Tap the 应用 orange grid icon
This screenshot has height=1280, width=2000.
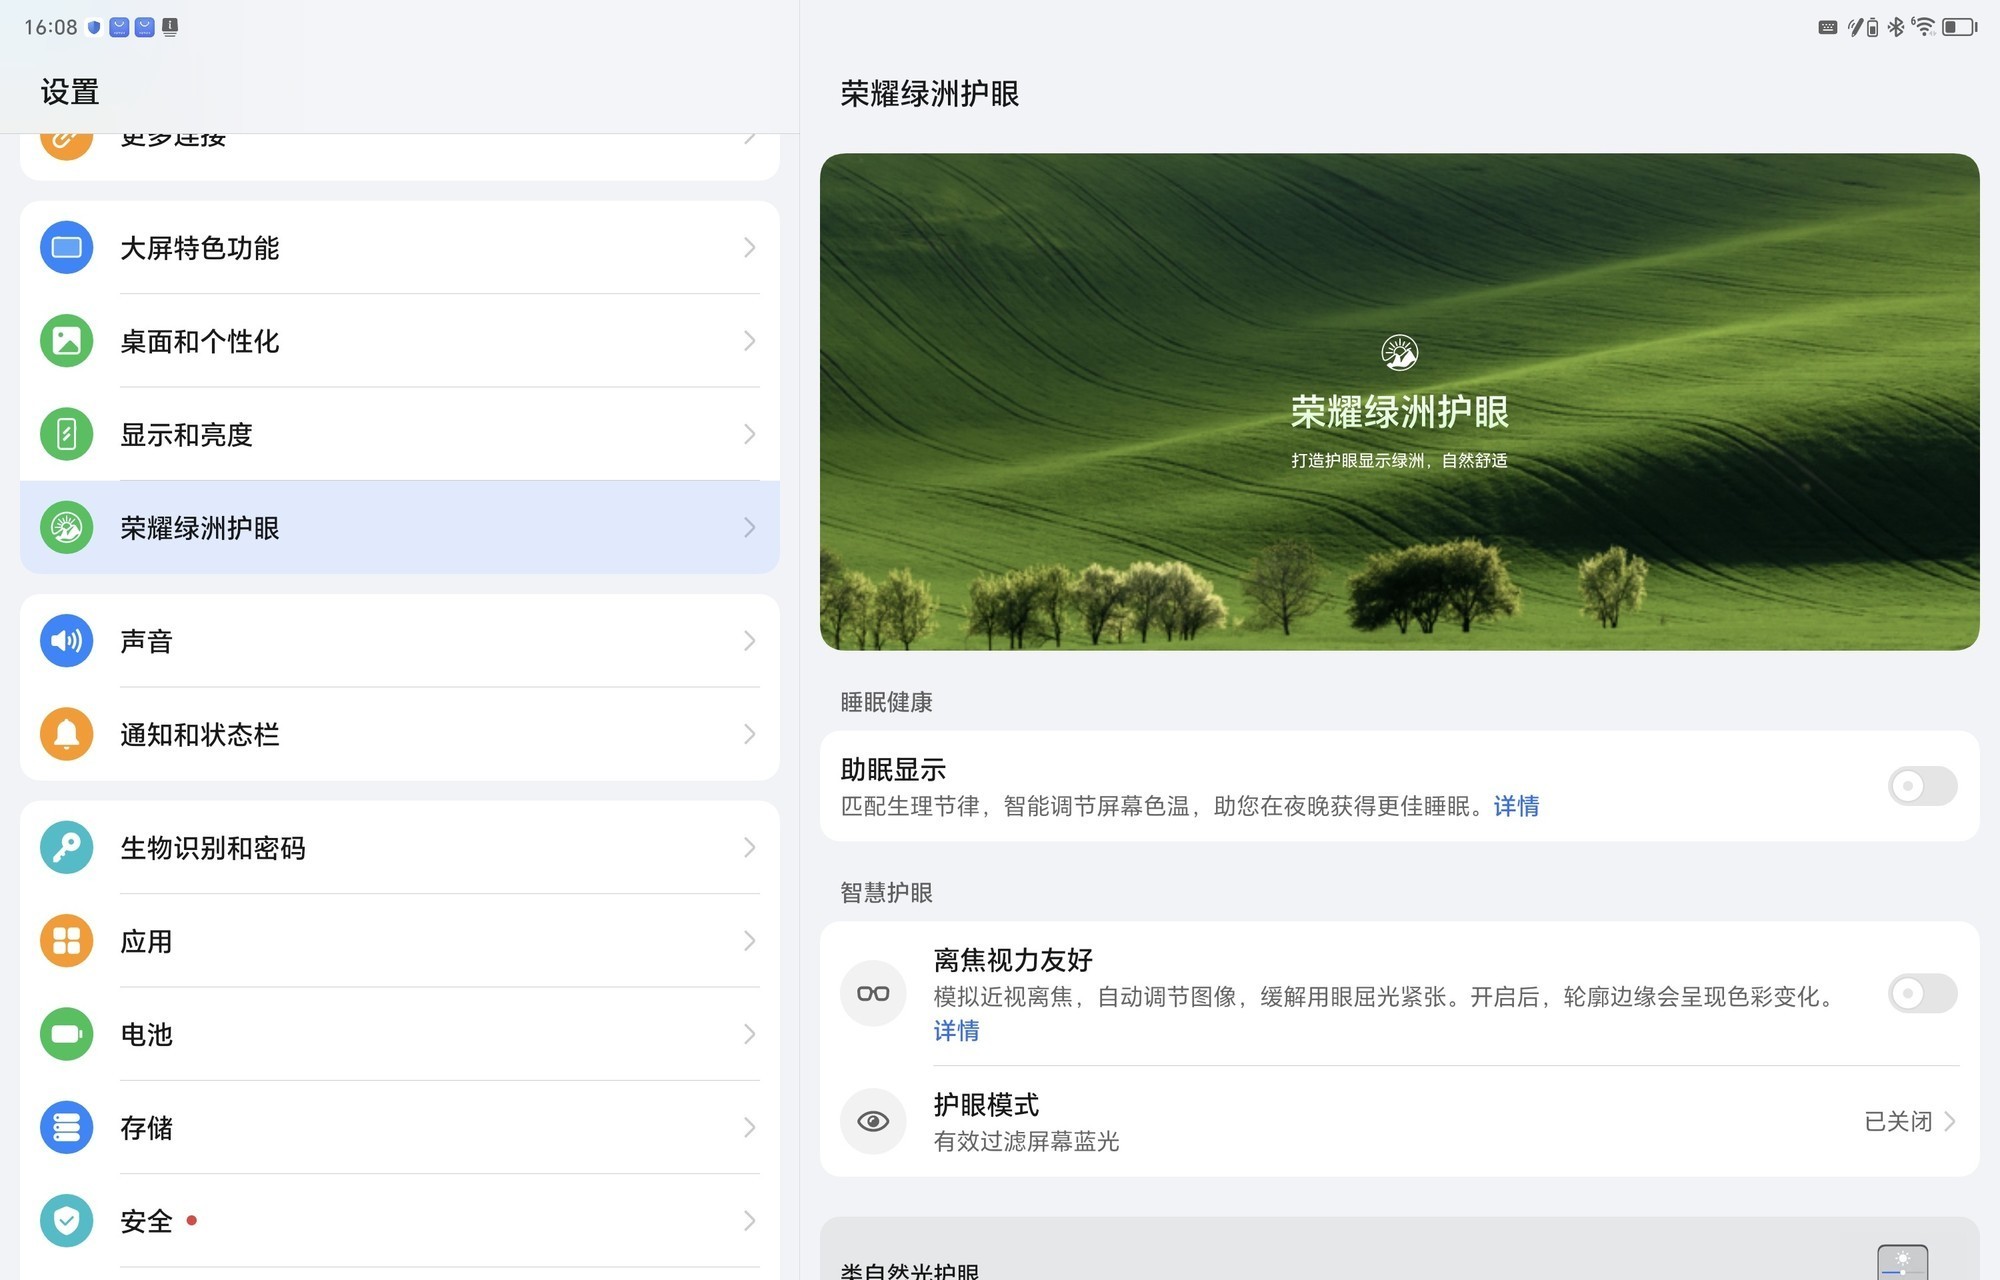(66, 941)
